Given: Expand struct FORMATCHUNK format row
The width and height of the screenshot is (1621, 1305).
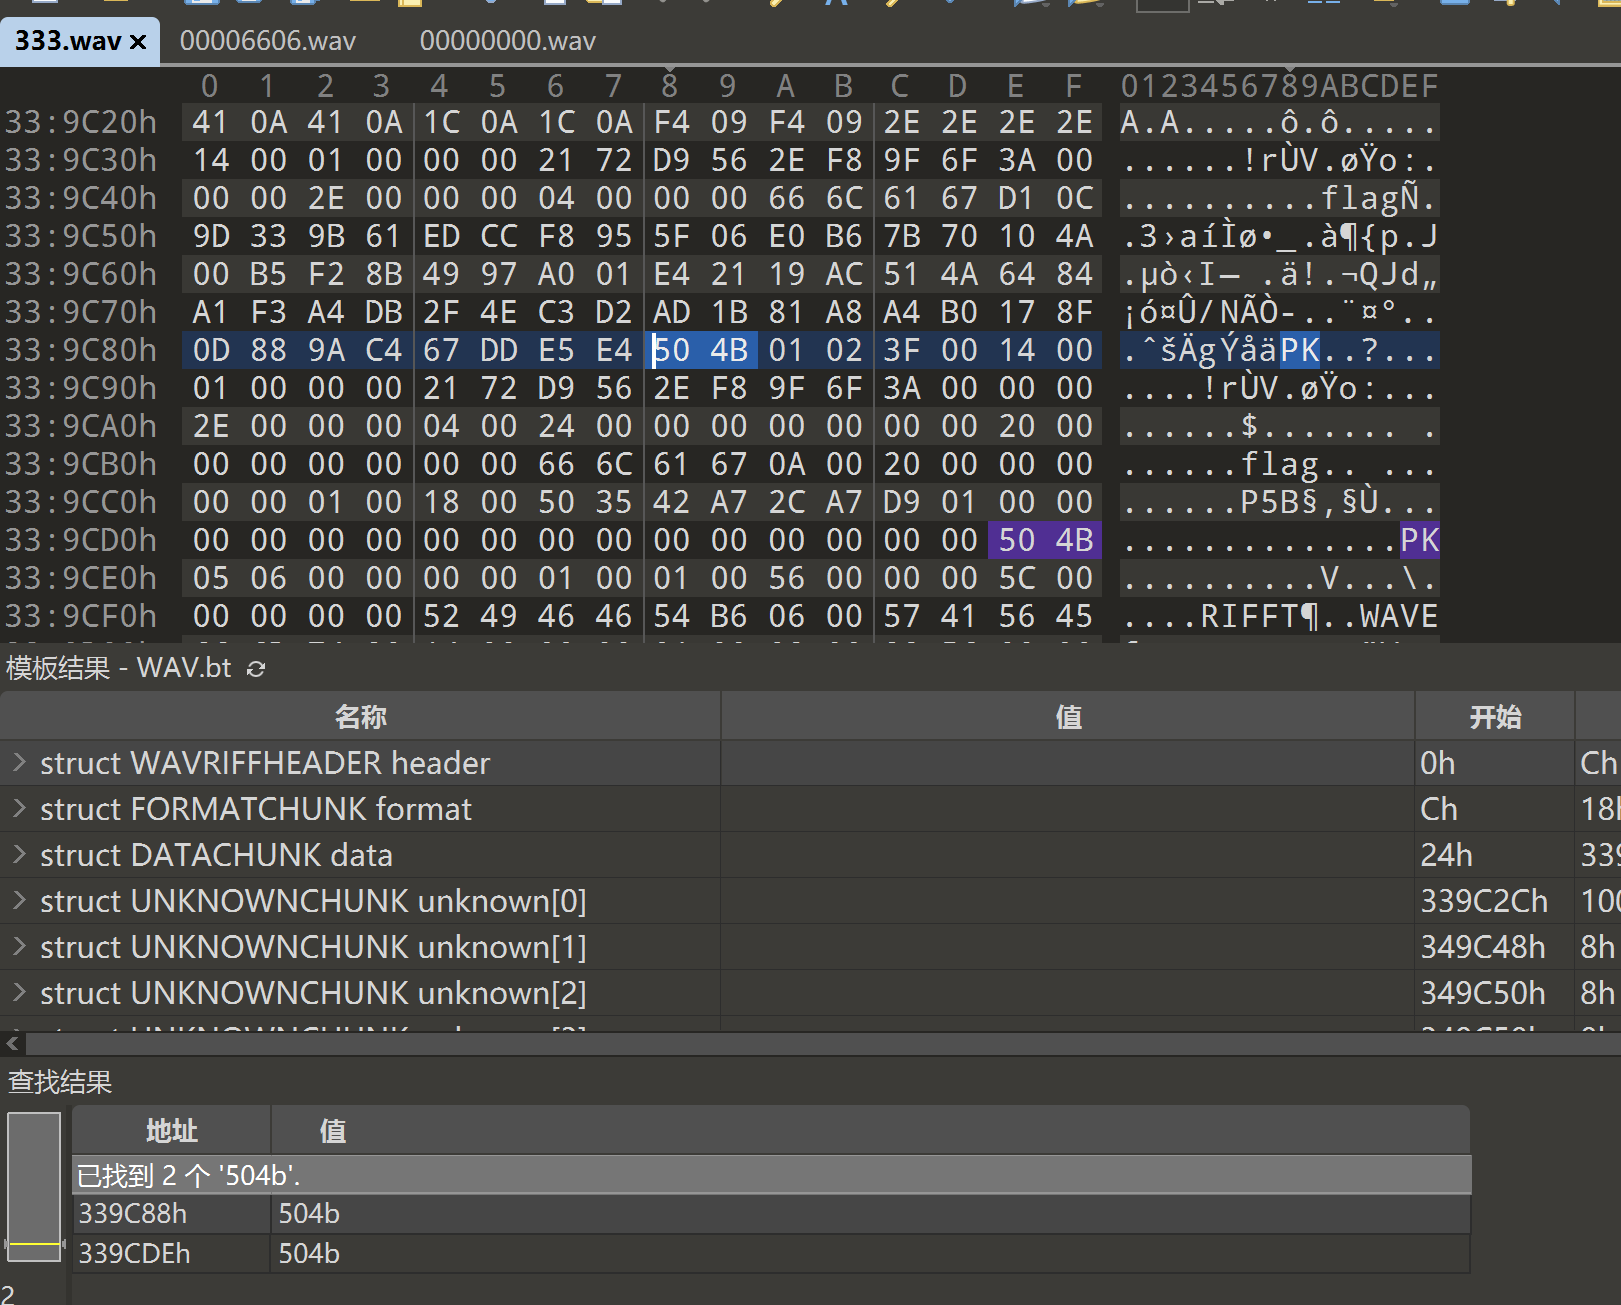Looking at the screenshot, I should tap(19, 808).
